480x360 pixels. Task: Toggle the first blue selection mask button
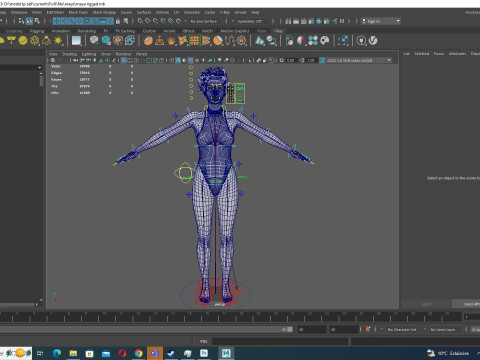(56, 21)
